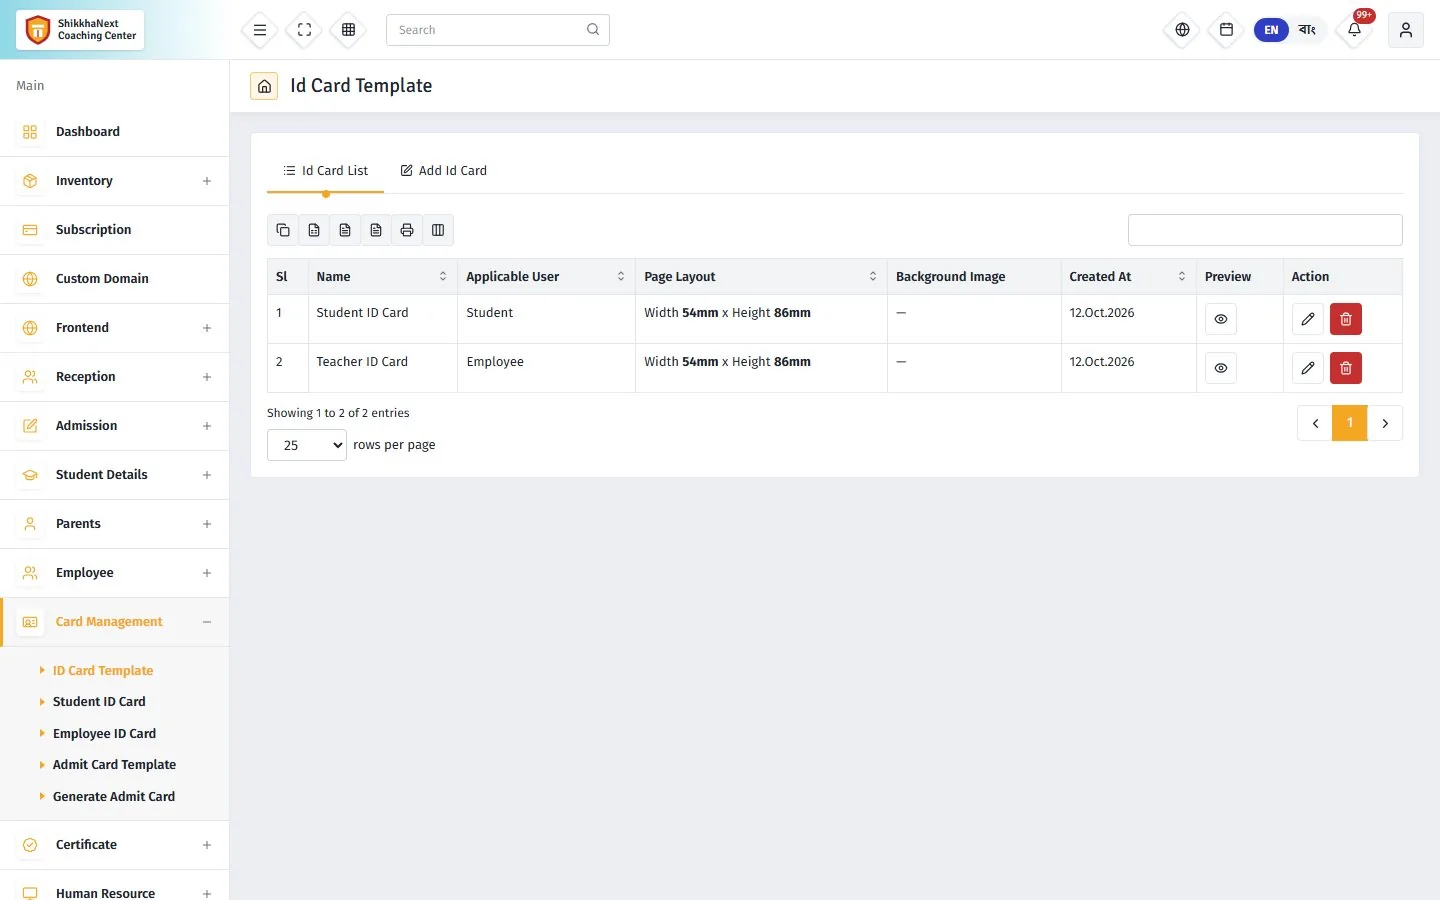Screen dimensions: 1440x900
Task: Open the calendar icon in header
Action: click(1226, 30)
